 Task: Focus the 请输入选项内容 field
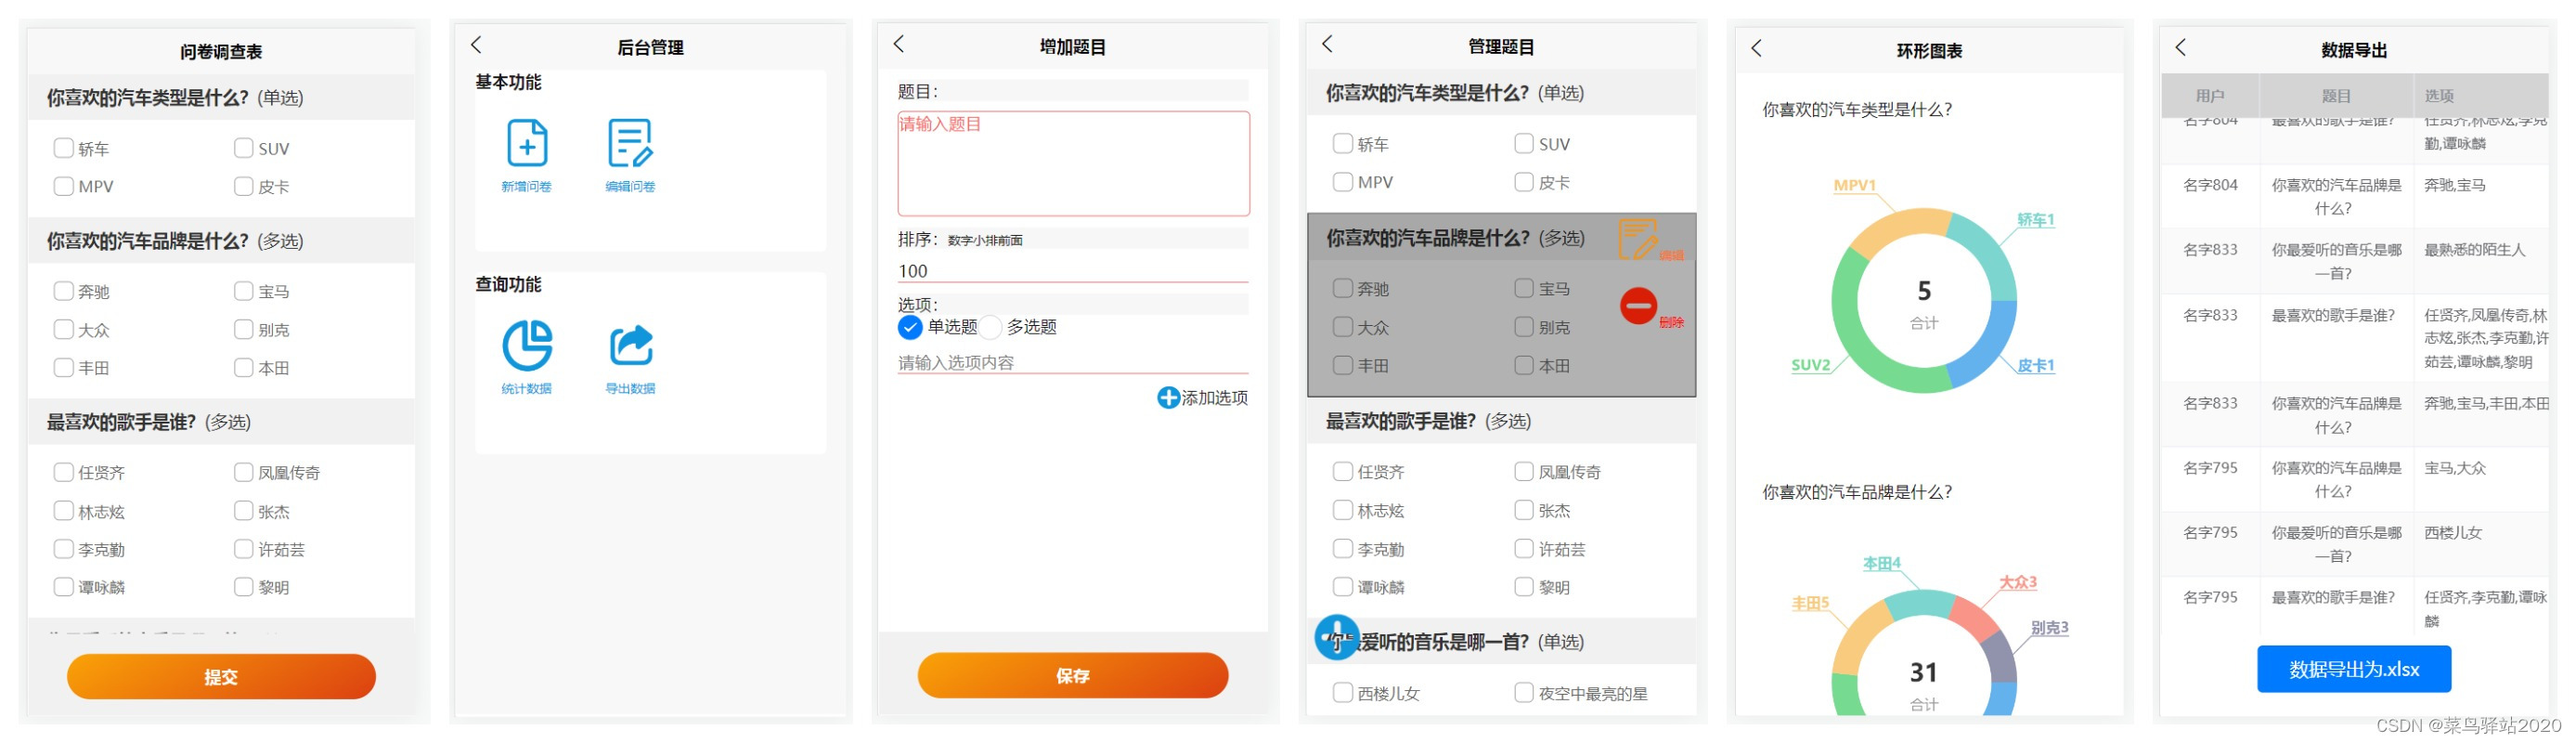pos(1073,362)
